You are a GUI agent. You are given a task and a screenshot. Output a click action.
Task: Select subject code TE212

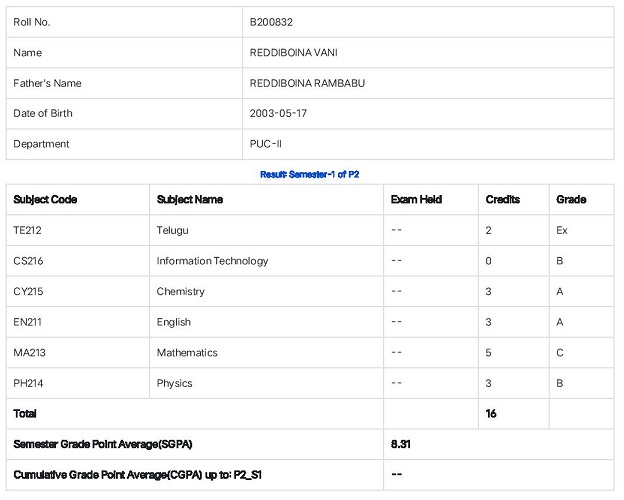[27, 230]
